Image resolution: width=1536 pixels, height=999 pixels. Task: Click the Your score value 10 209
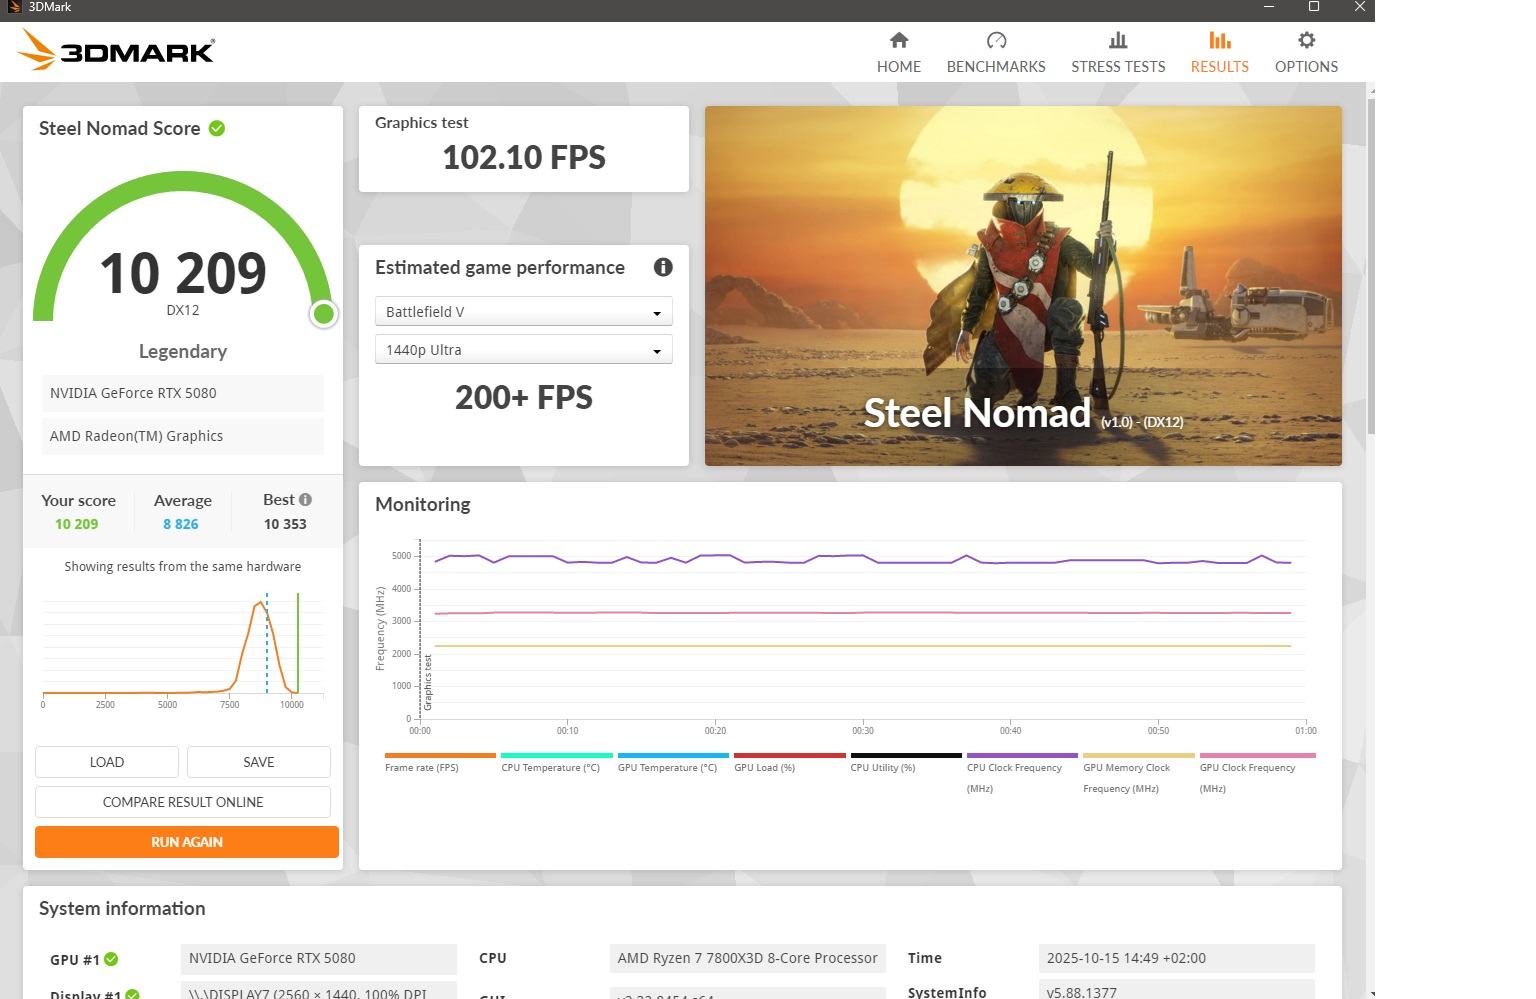(77, 524)
